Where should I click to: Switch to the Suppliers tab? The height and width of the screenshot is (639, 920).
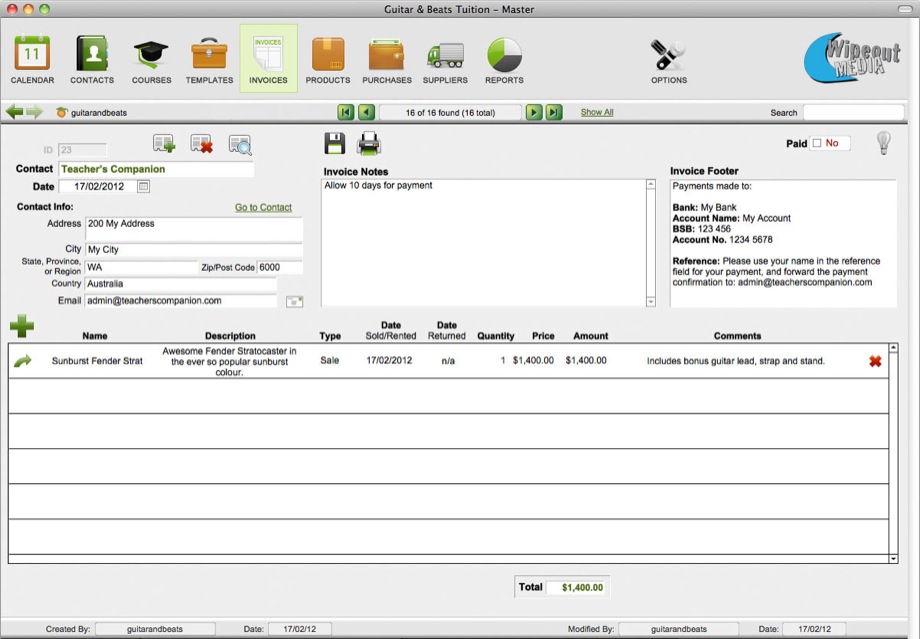[x=445, y=58]
